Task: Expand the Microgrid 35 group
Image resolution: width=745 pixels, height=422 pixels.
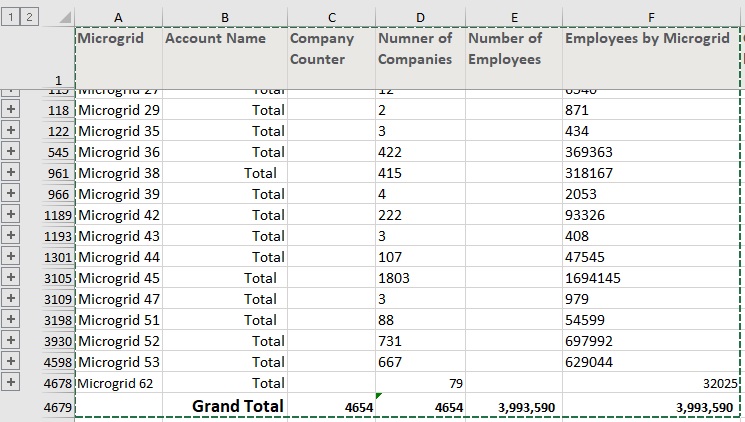Action: click(10, 130)
